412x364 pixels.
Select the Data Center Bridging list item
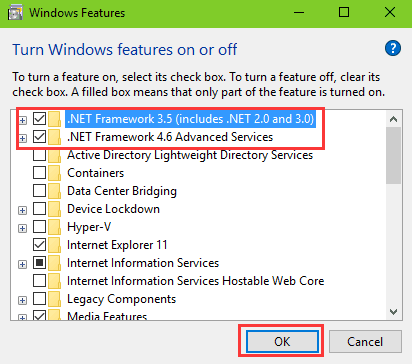click(x=122, y=191)
